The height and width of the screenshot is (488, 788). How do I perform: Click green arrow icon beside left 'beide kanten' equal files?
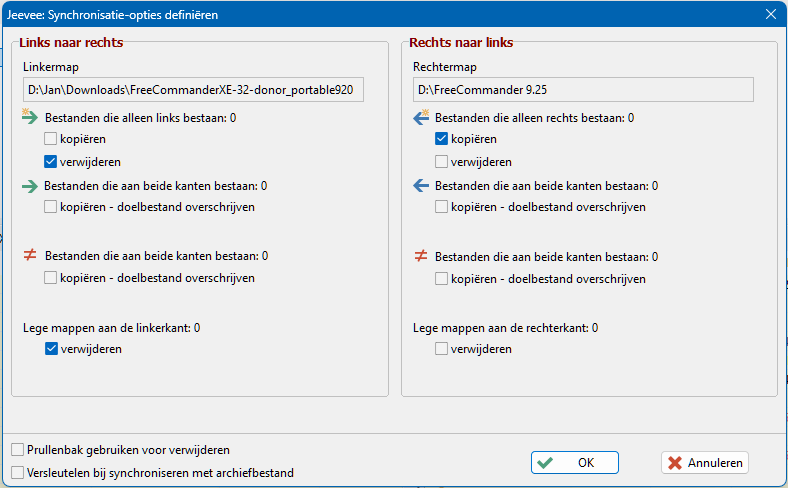pyautogui.click(x=30, y=186)
